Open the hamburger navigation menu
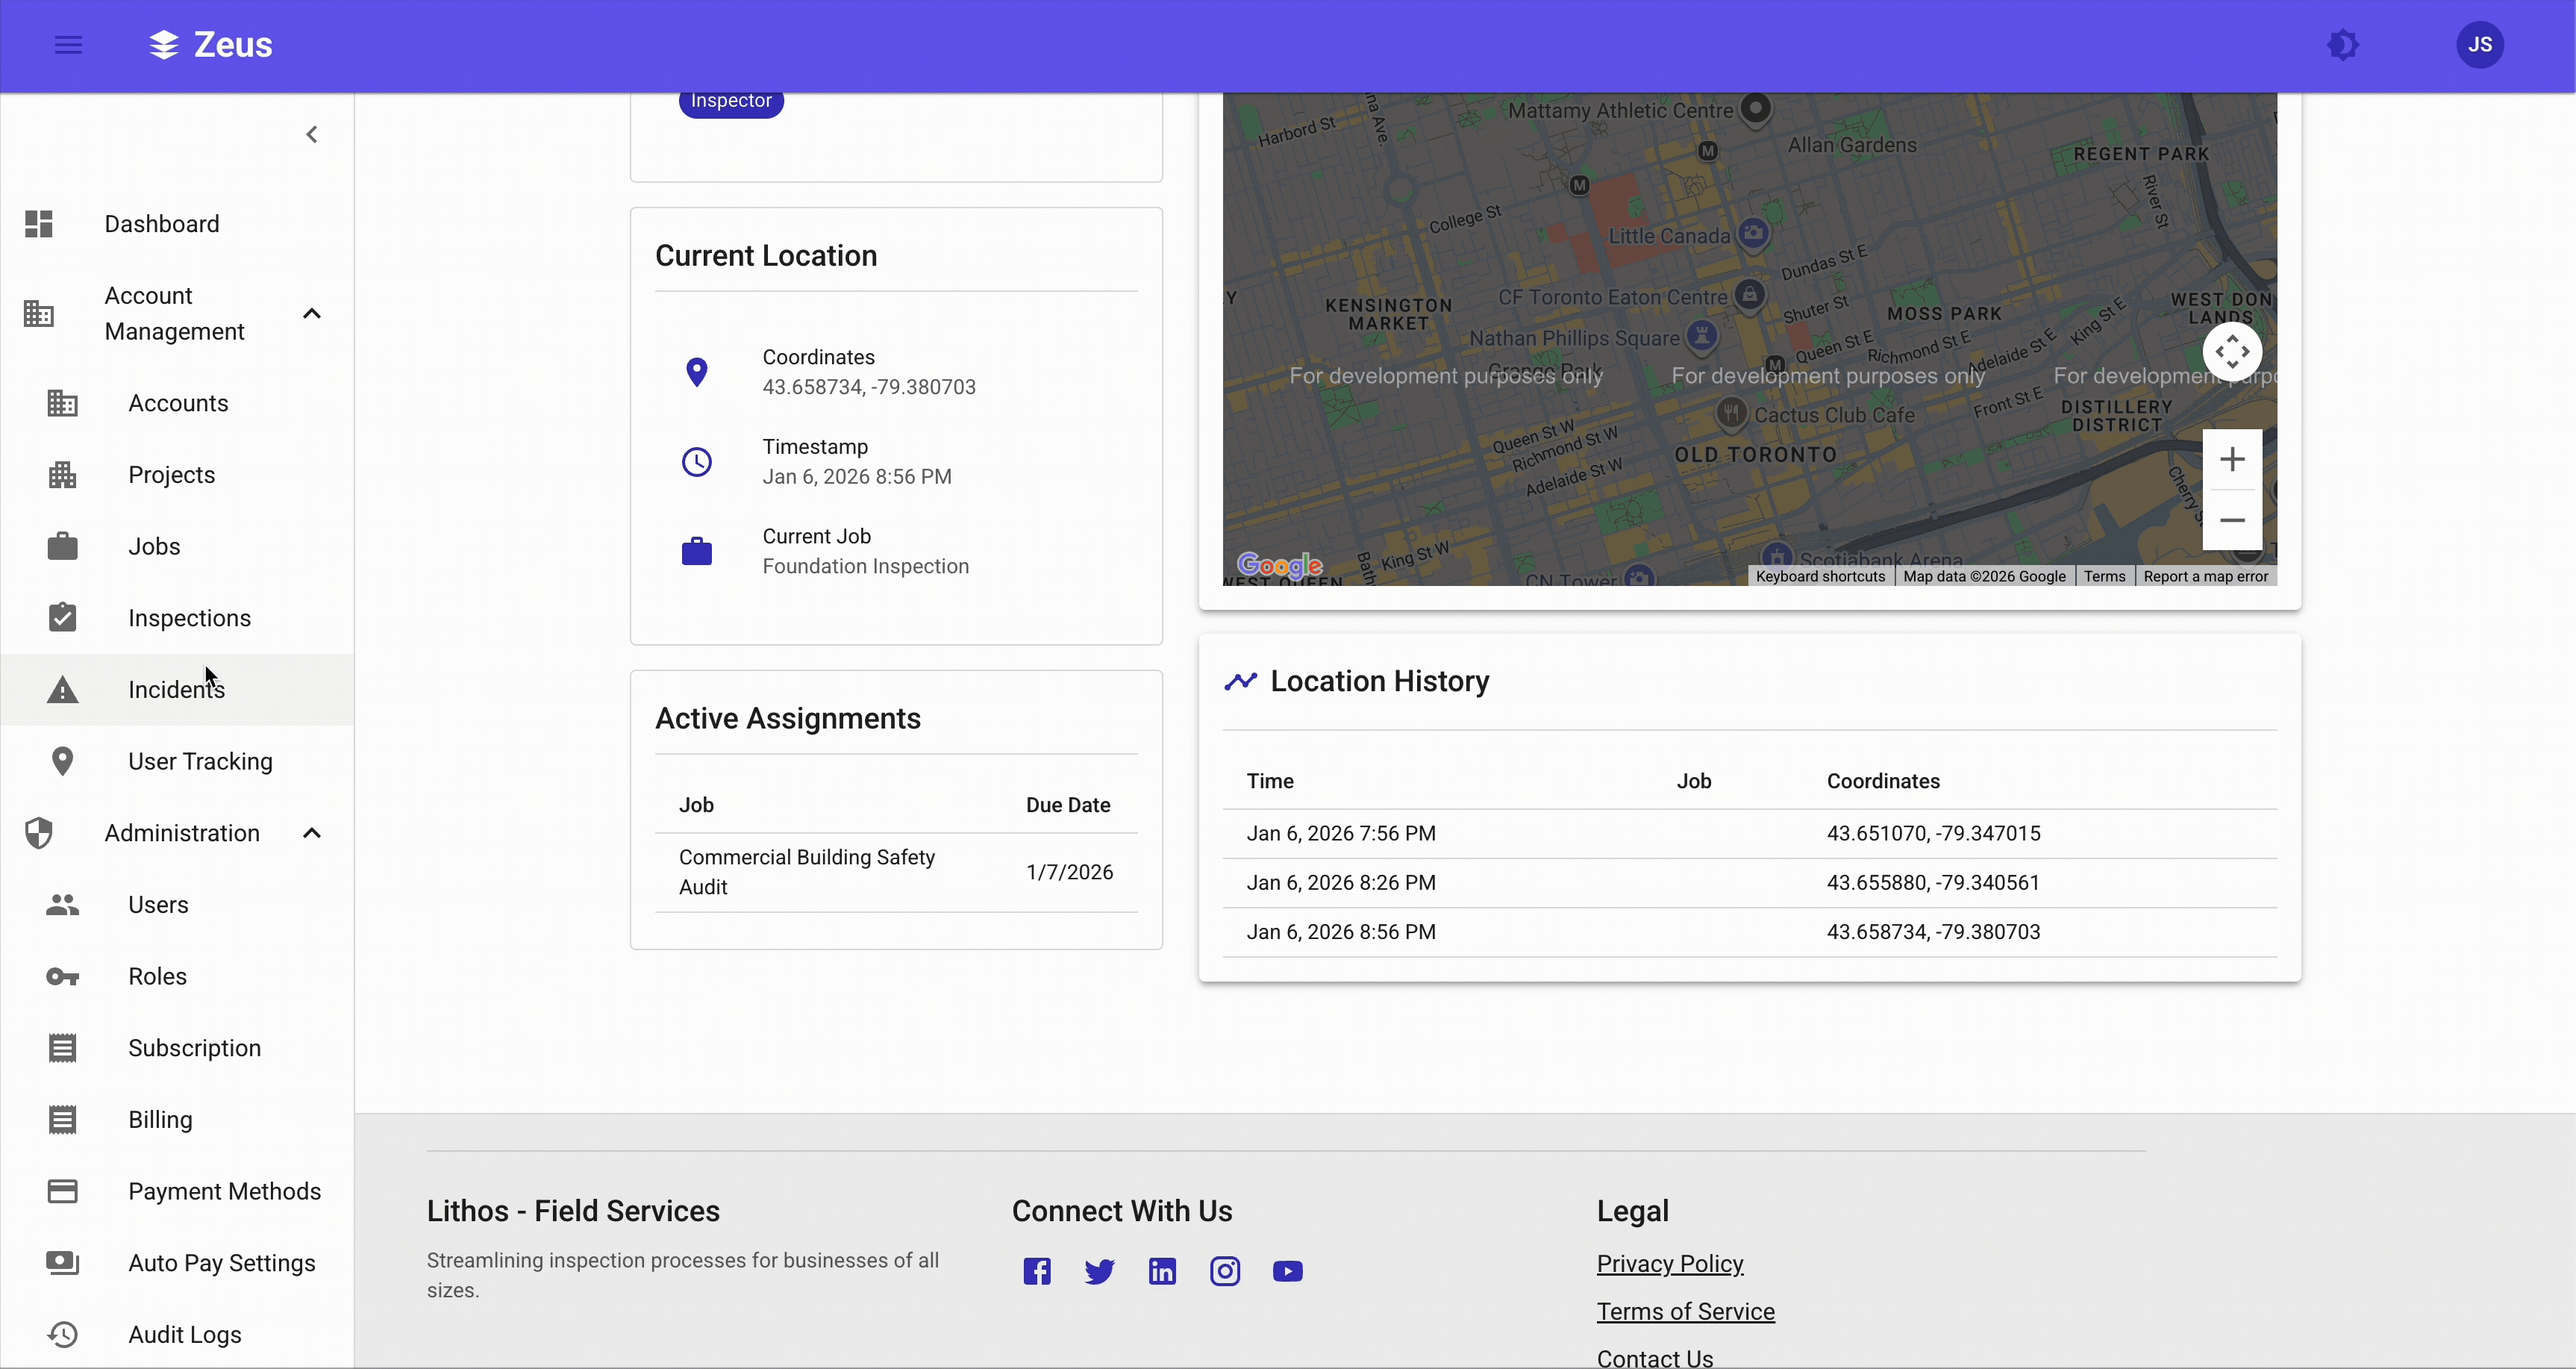Image resolution: width=2576 pixels, height=1369 pixels. pos(68,44)
